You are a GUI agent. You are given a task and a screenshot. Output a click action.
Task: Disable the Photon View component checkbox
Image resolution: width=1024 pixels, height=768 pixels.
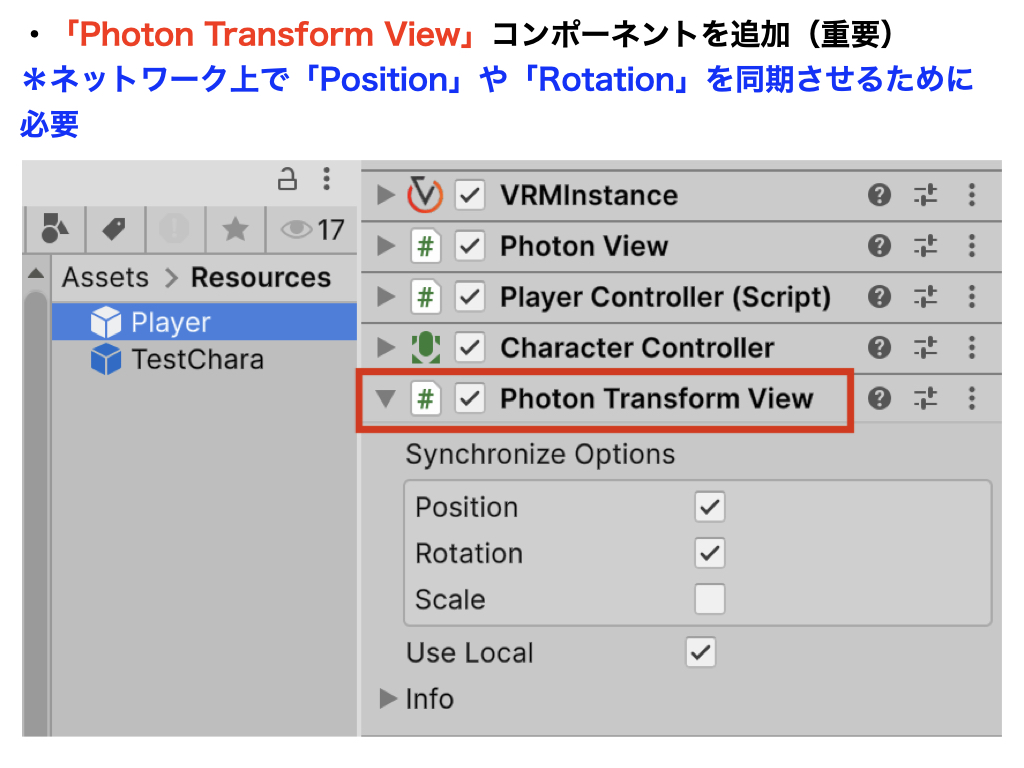[x=470, y=246]
